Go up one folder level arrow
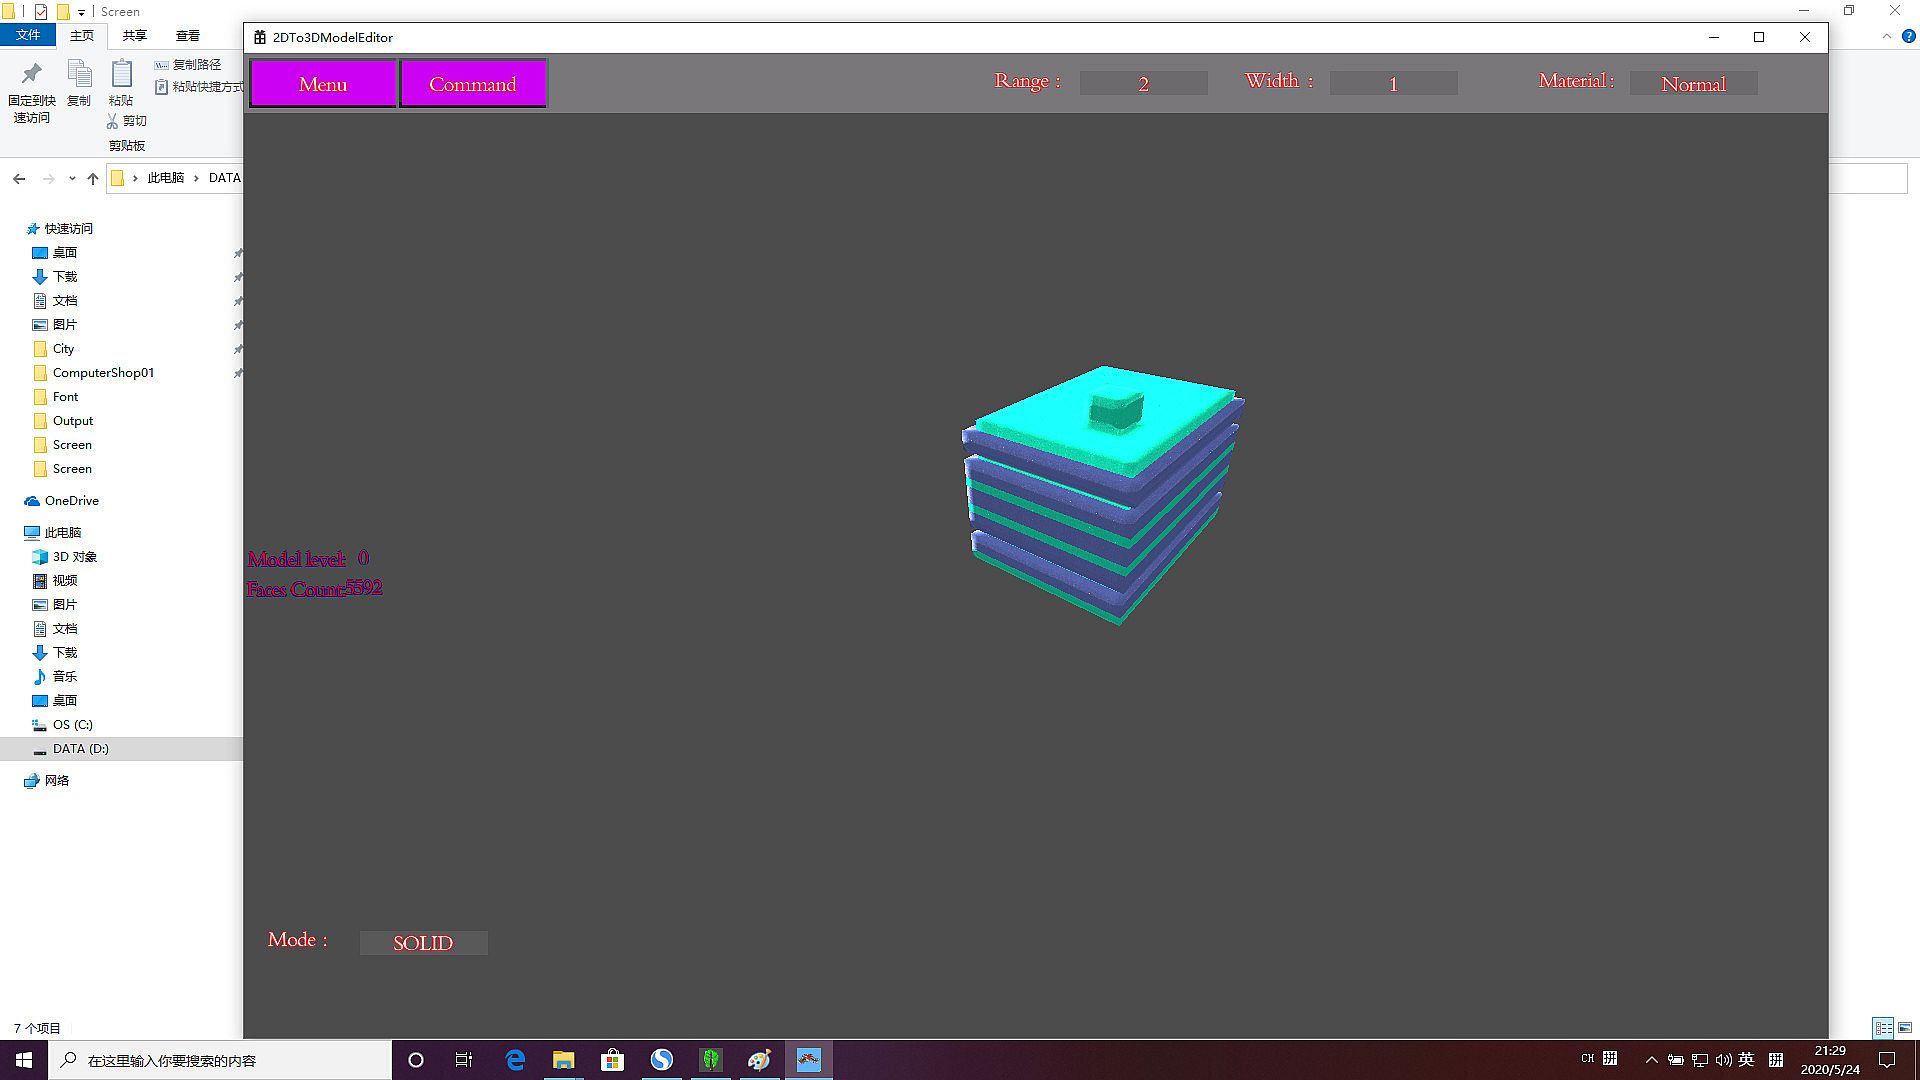This screenshot has height=1080, width=1920. [93, 179]
